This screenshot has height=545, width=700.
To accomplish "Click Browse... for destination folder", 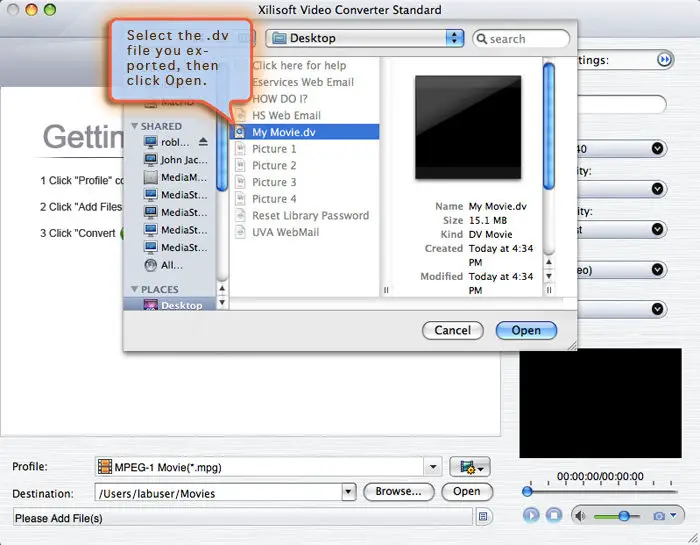I will tap(399, 491).
